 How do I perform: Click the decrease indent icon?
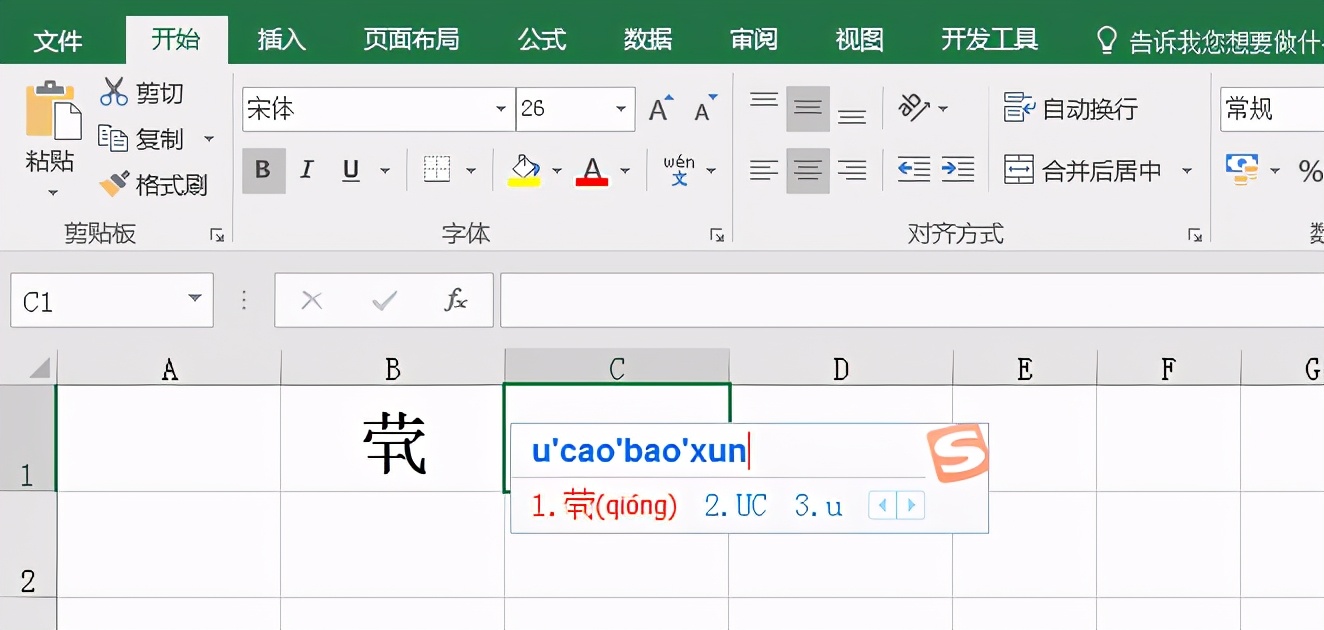click(914, 170)
